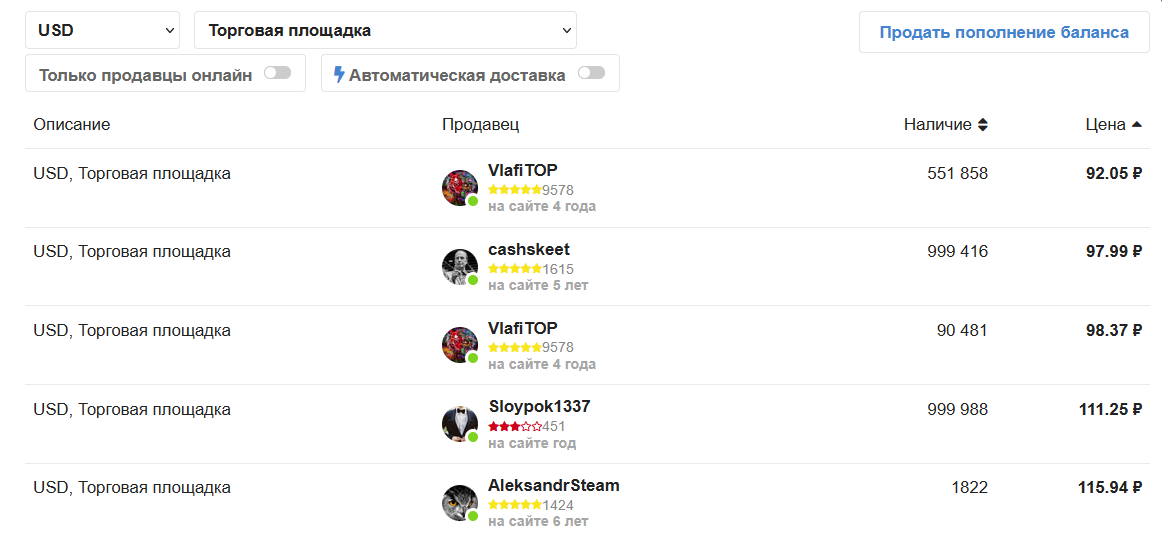Screen dimensions: 1162x557
Task: Click VlafiTOP avatar in first row
Action: click(x=460, y=188)
